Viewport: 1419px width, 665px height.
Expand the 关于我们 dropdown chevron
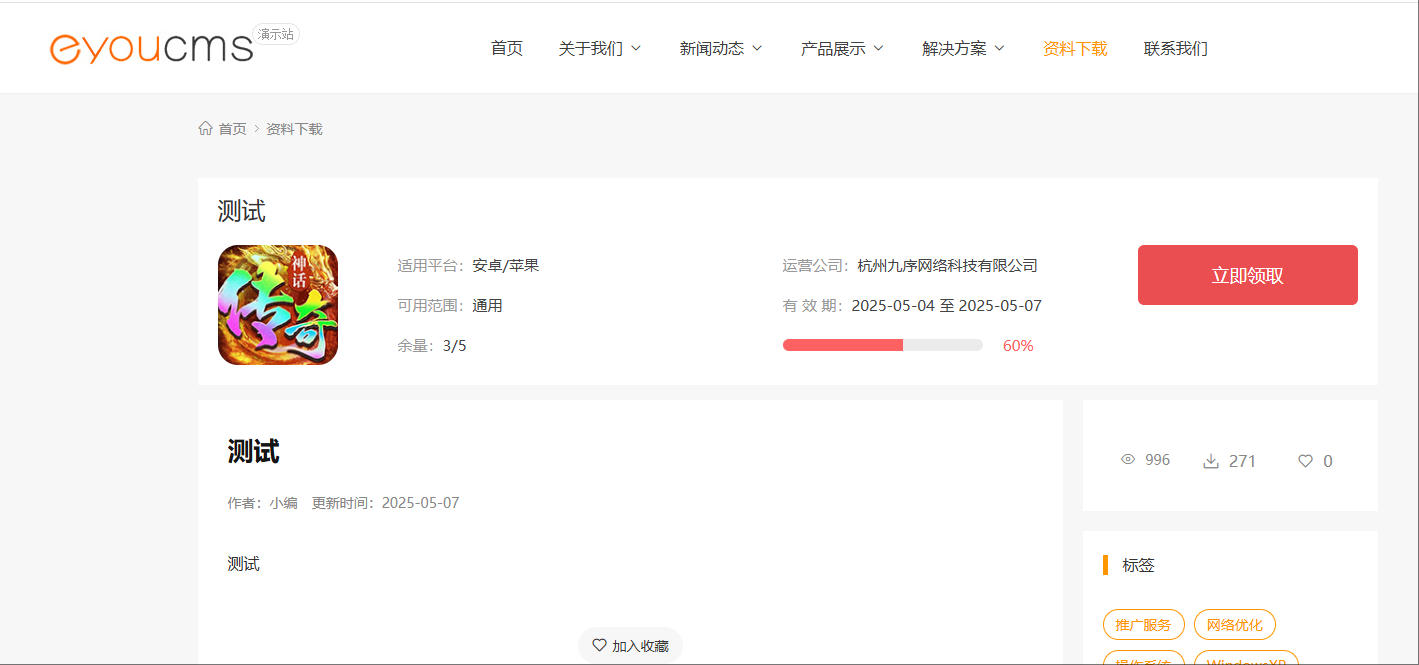point(636,48)
